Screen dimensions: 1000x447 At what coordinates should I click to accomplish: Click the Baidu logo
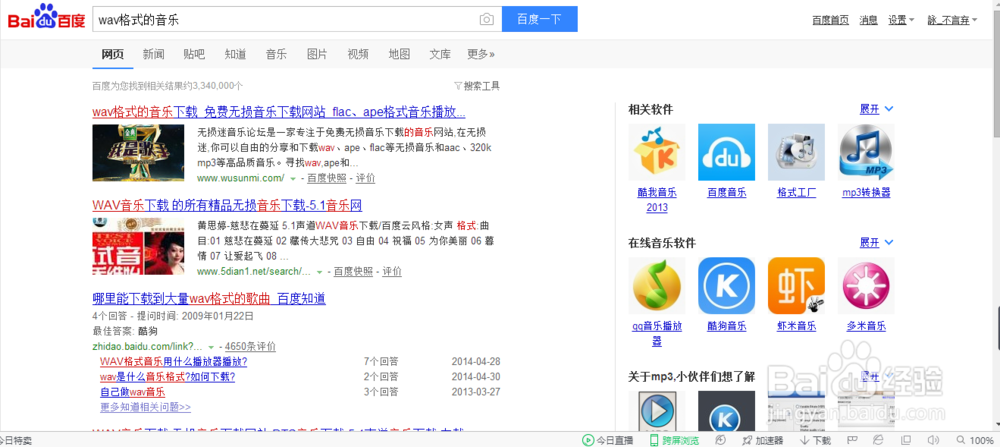(47, 18)
